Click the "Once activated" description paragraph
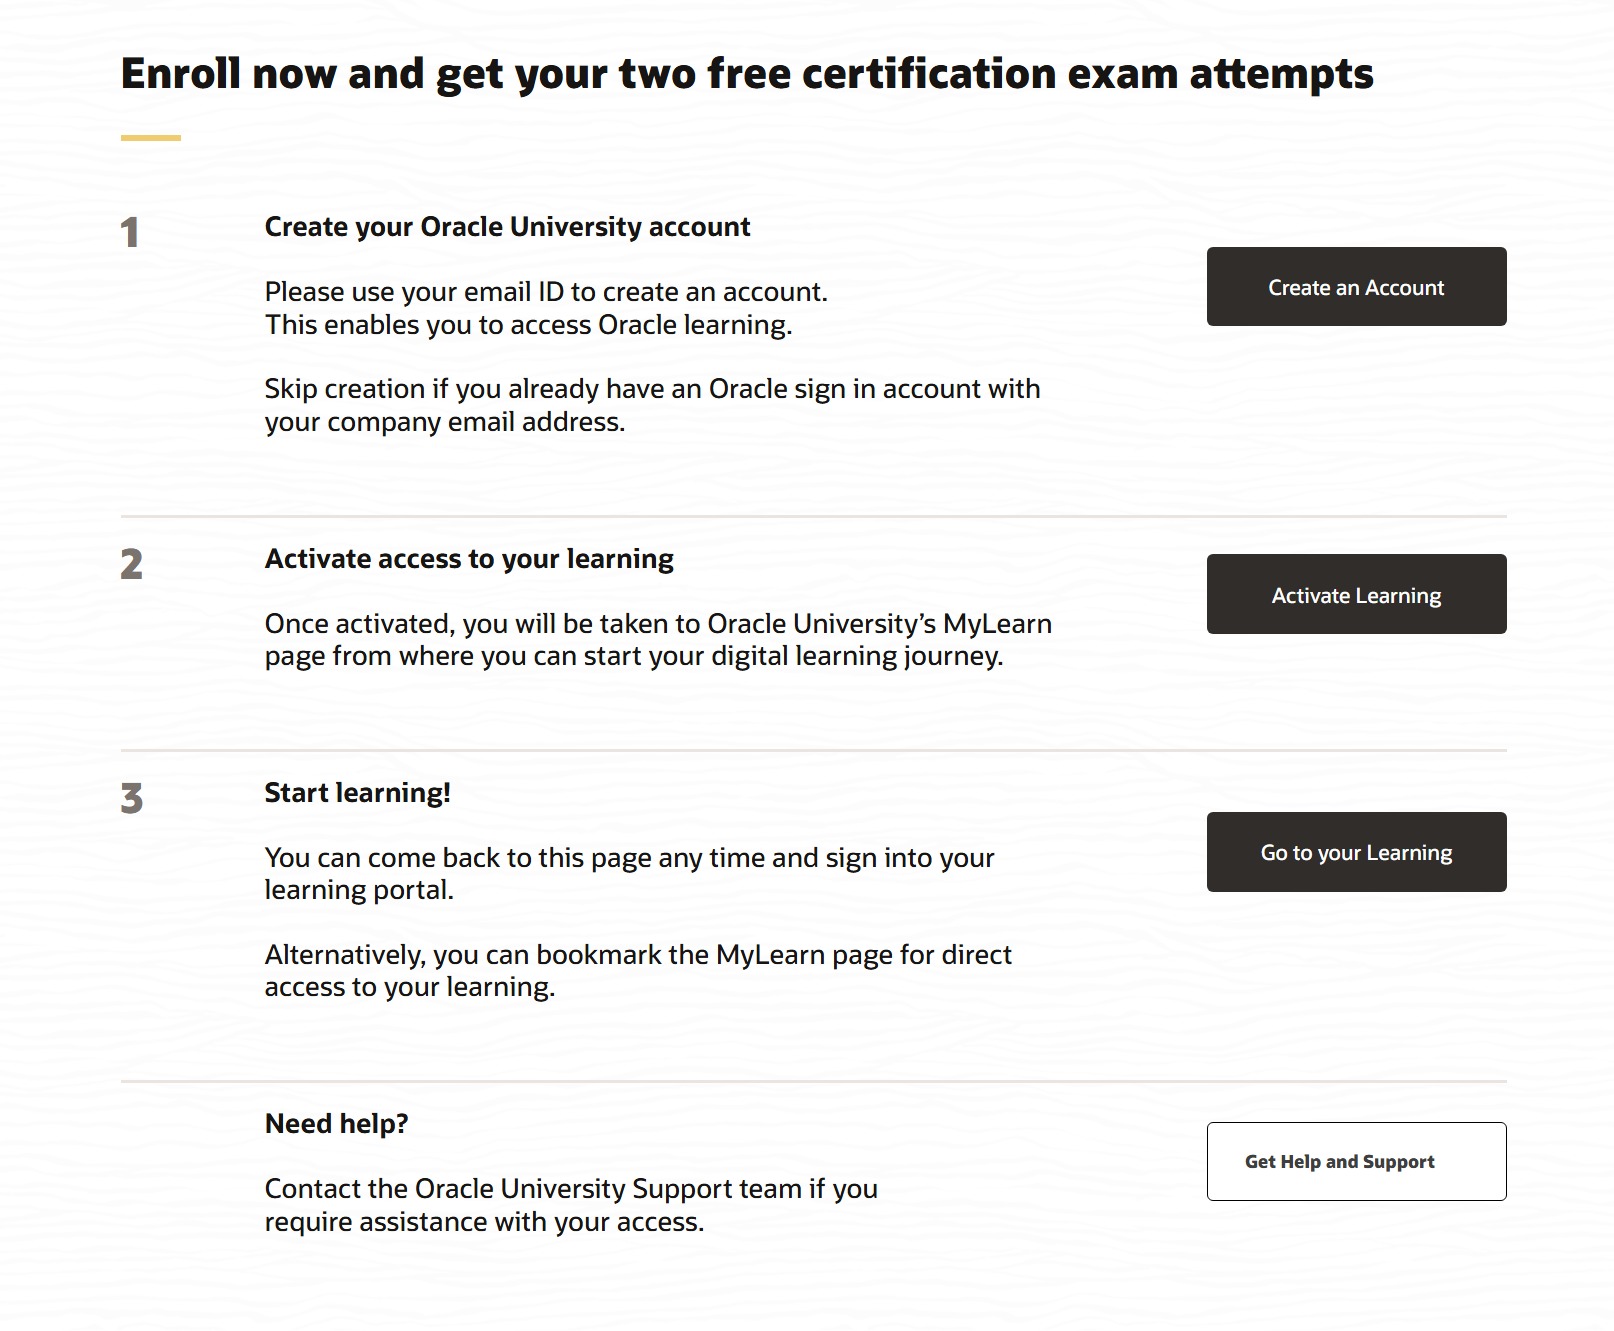1614x1331 pixels. [x=658, y=640]
